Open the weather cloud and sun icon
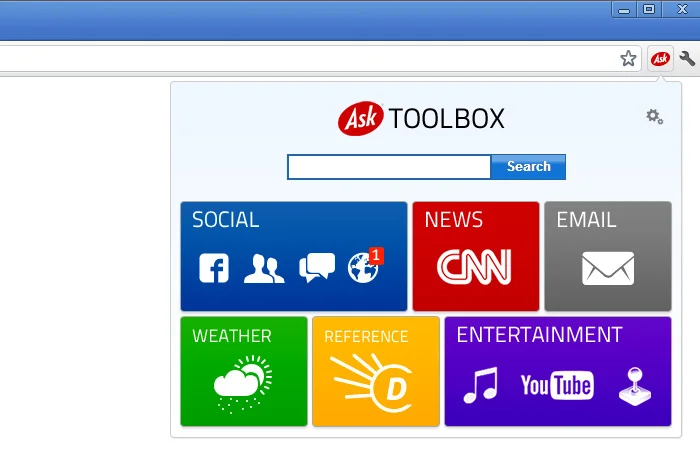The height and width of the screenshot is (451, 700). point(243,384)
